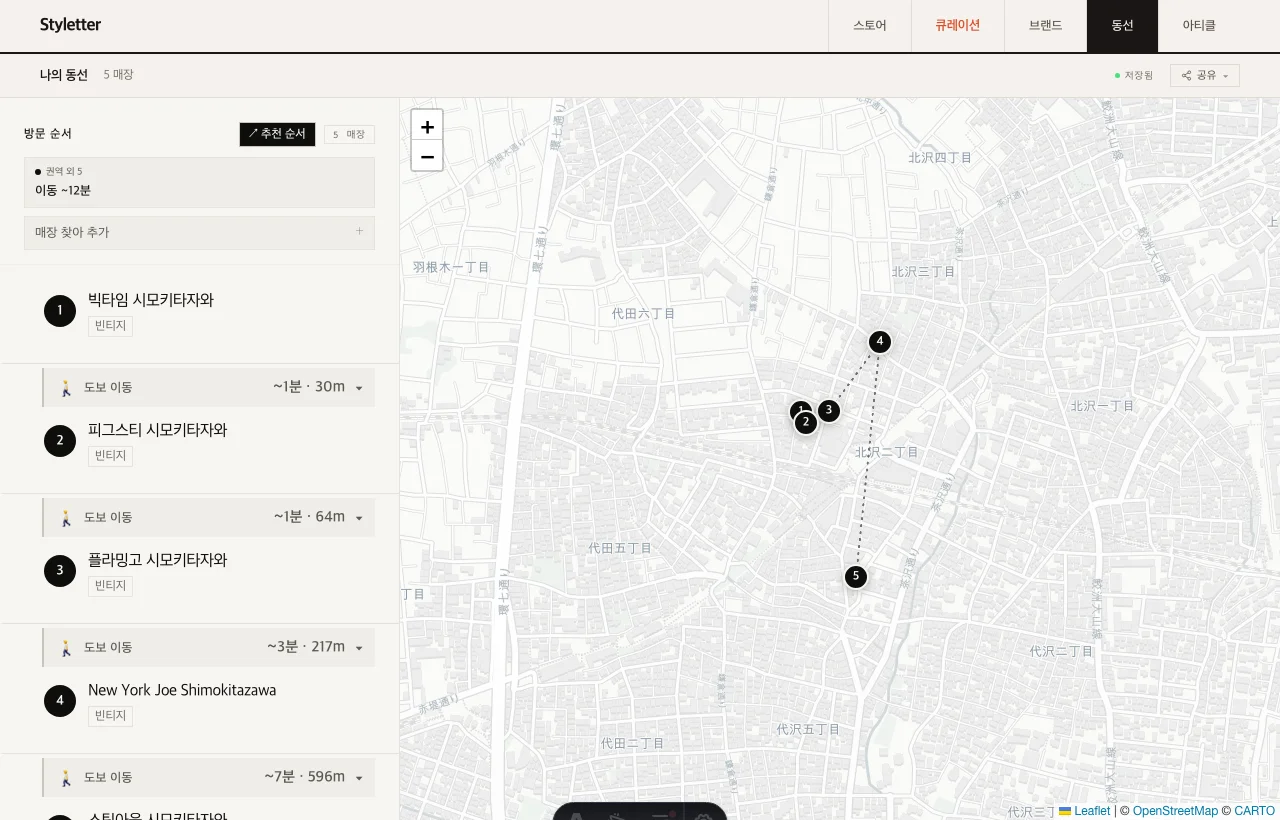1280x820 pixels.
Task: Expand the ~1분 · 30m walking segment
Action: (x=209, y=387)
